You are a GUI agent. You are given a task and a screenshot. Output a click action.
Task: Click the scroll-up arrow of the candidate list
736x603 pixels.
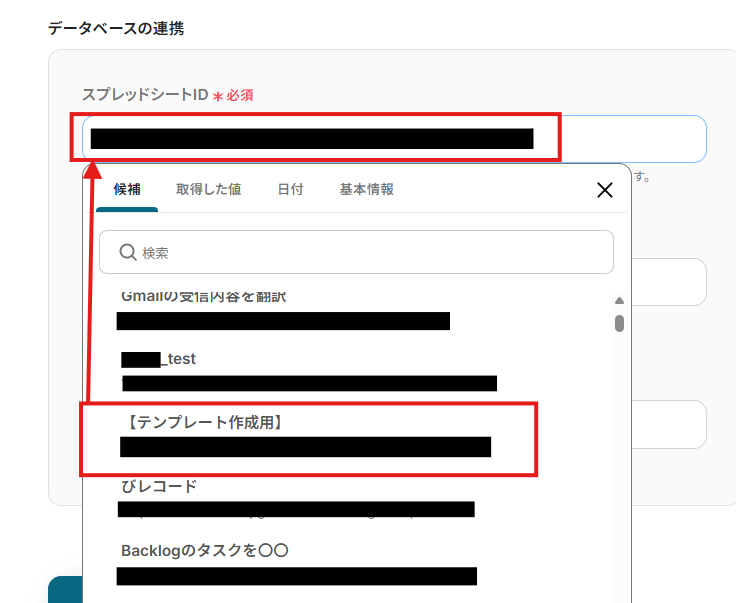[619, 300]
